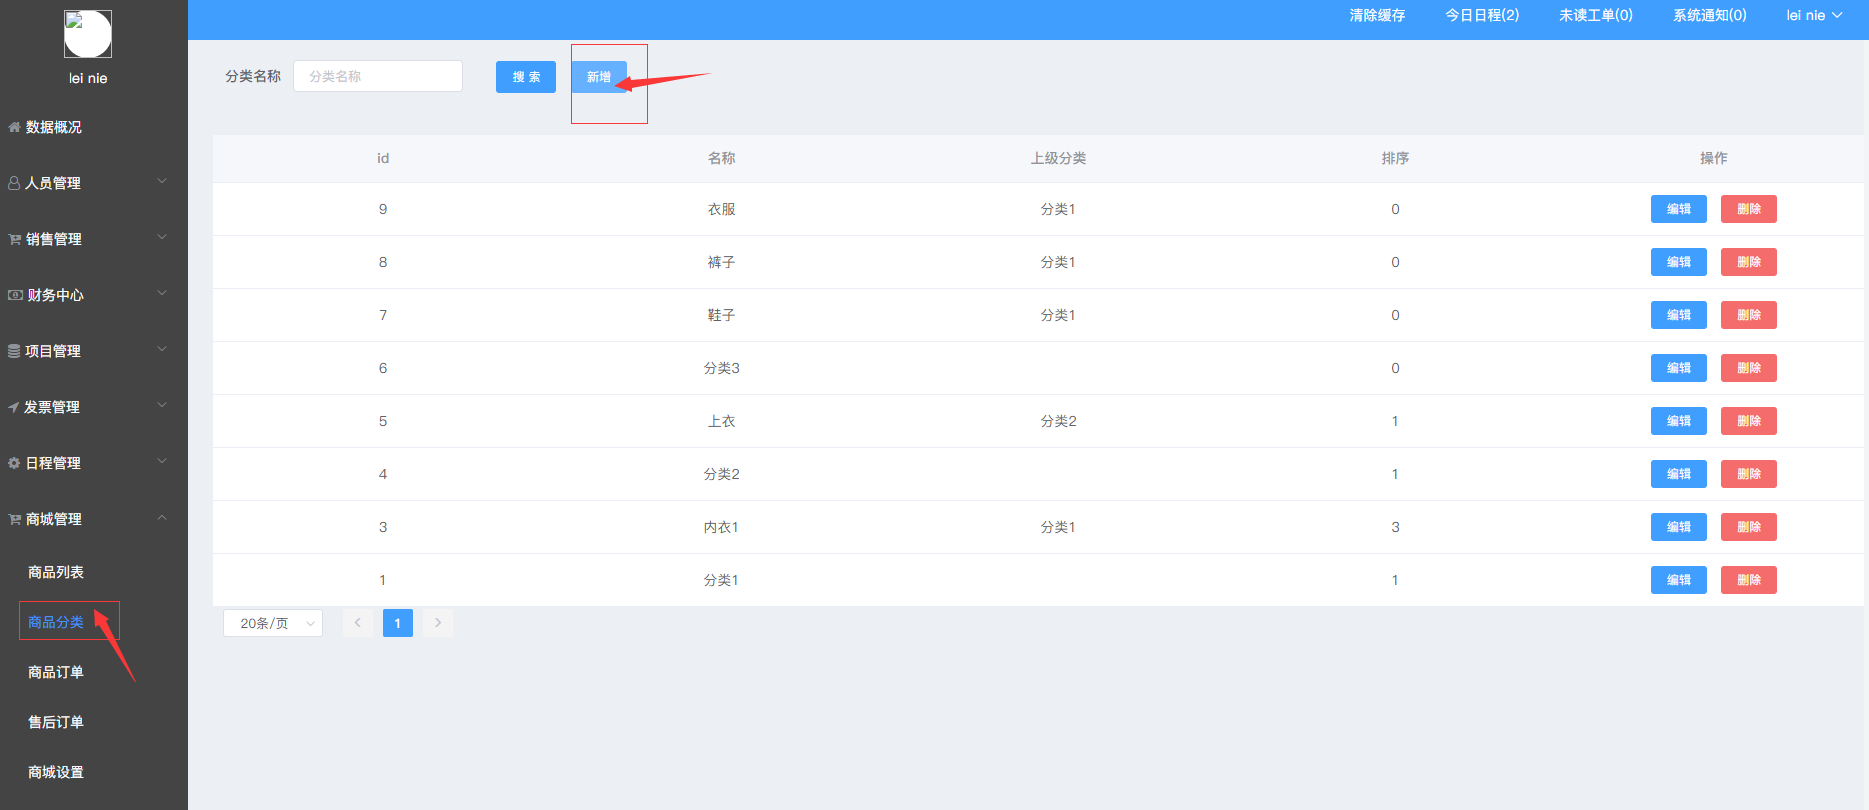The width and height of the screenshot is (1869, 810).
Task: Delete the 裤子 category row
Action: (x=1749, y=262)
